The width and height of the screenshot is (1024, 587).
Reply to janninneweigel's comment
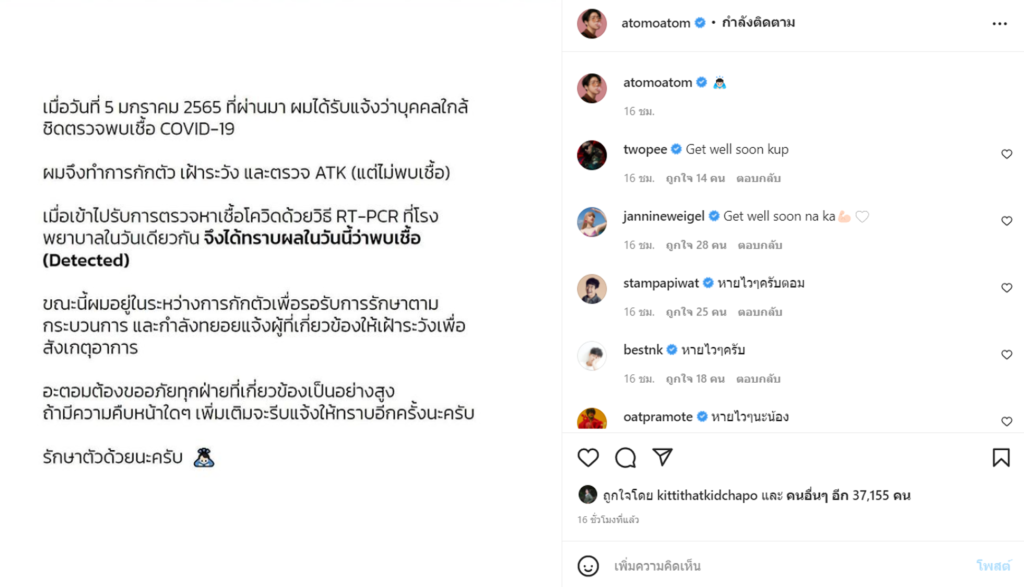[759, 245]
